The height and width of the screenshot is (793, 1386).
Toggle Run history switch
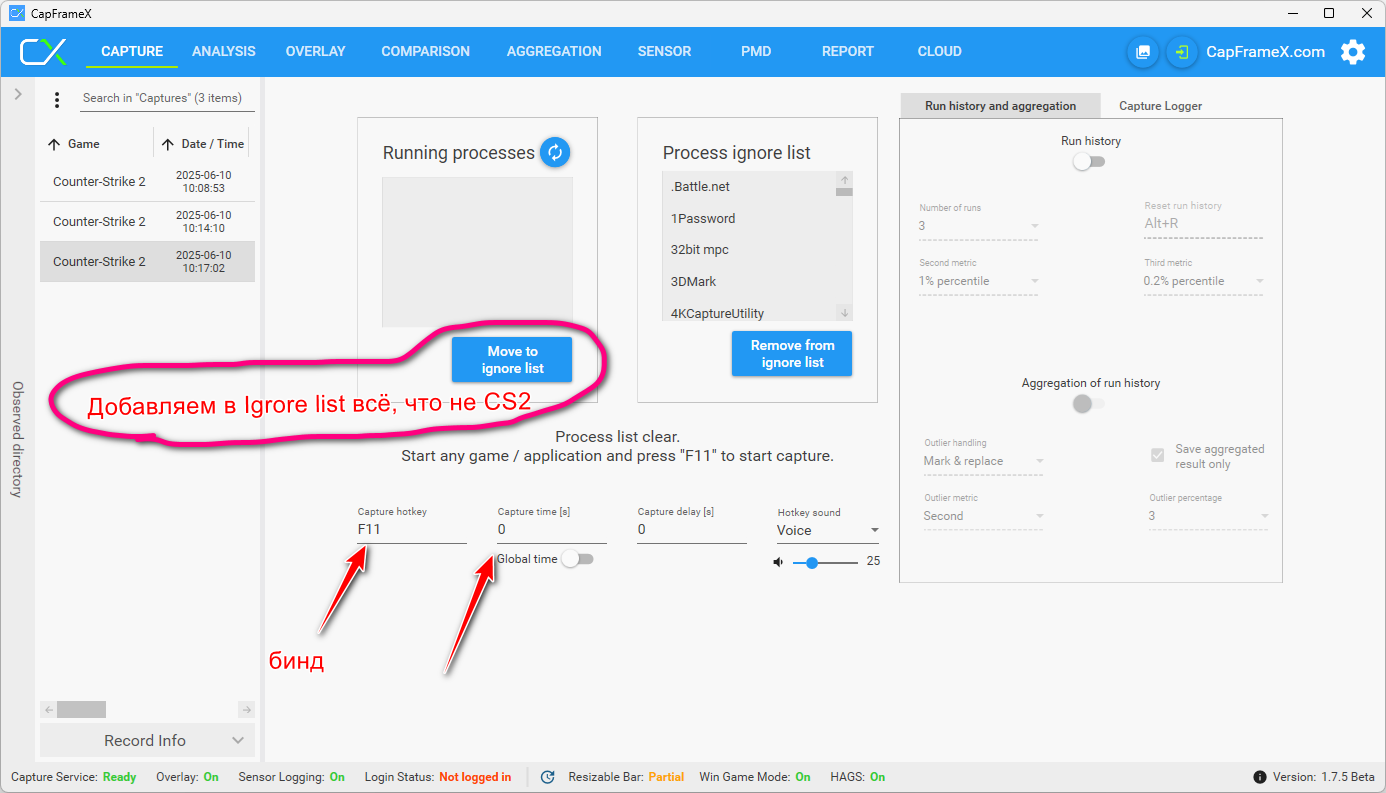click(1089, 161)
